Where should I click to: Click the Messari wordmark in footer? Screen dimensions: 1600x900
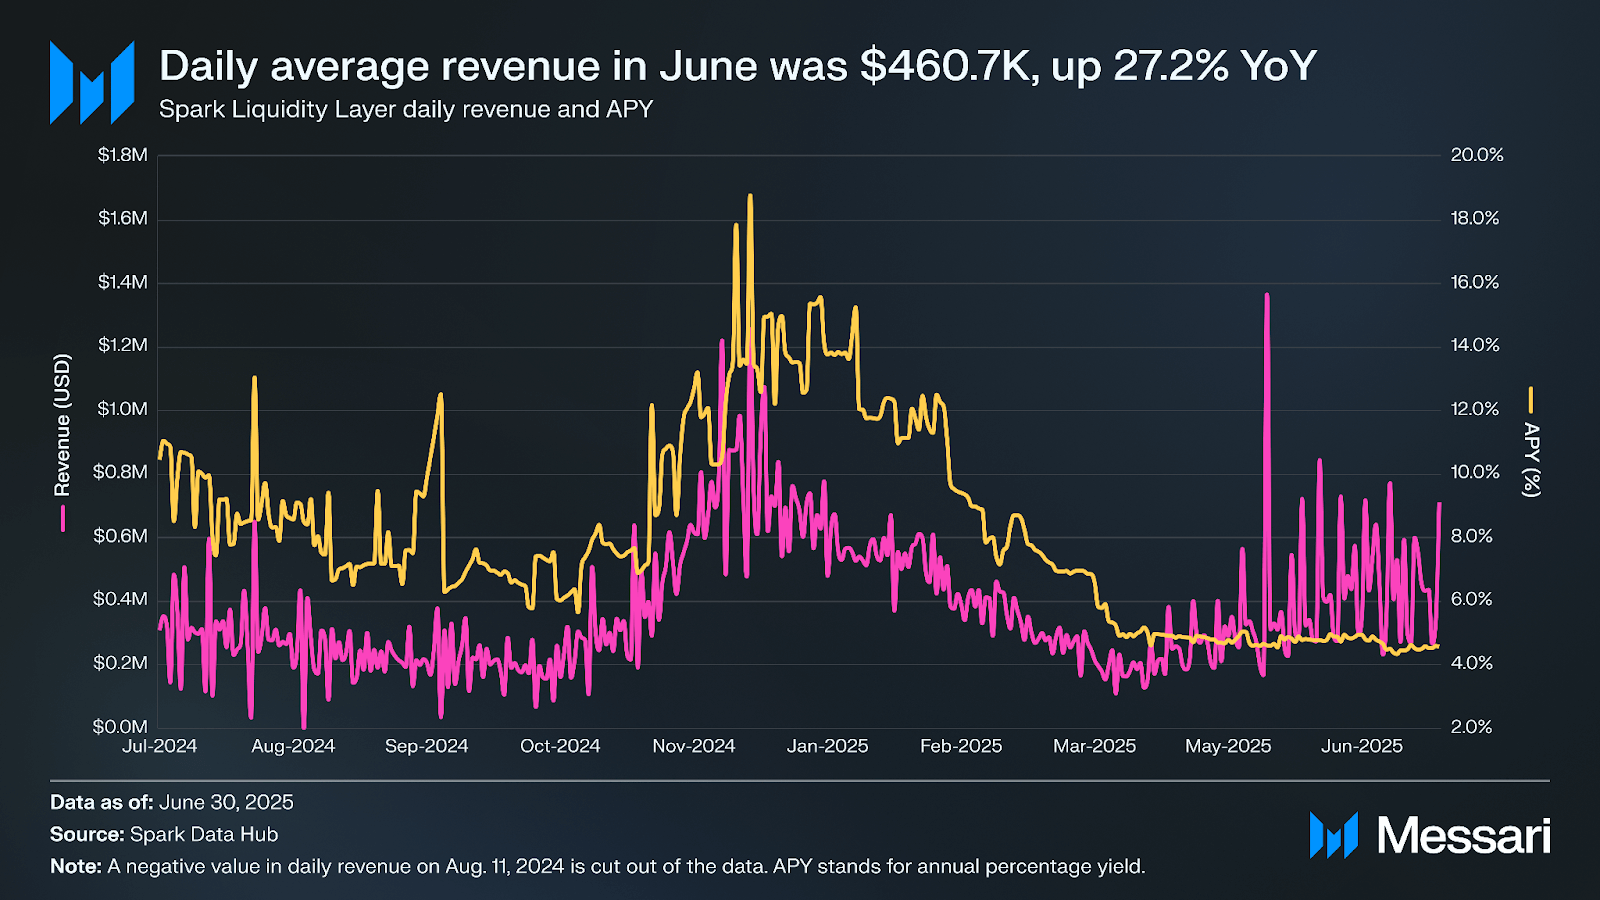pos(1464,835)
